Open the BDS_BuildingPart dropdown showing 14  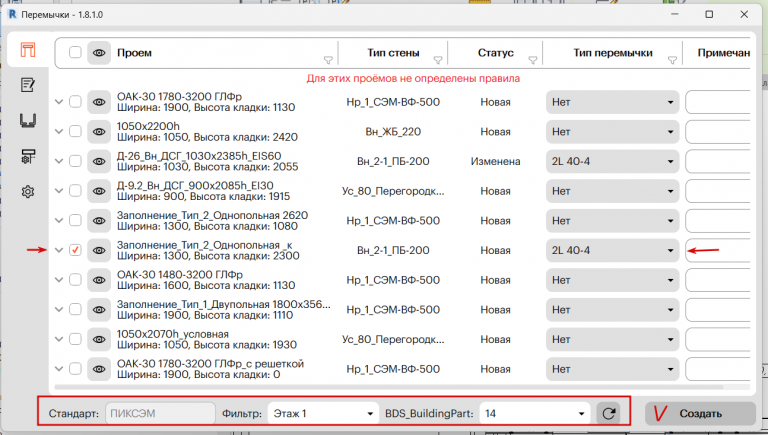click(534, 412)
